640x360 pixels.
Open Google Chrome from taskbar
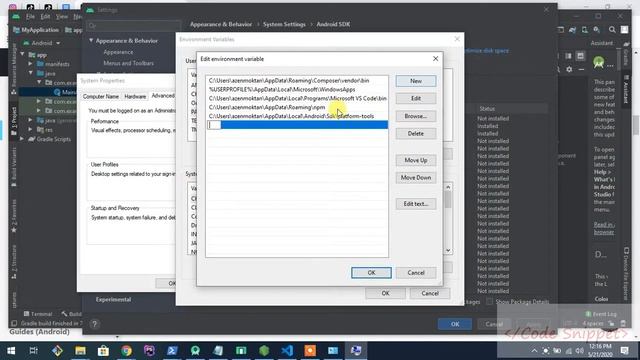(126, 351)
